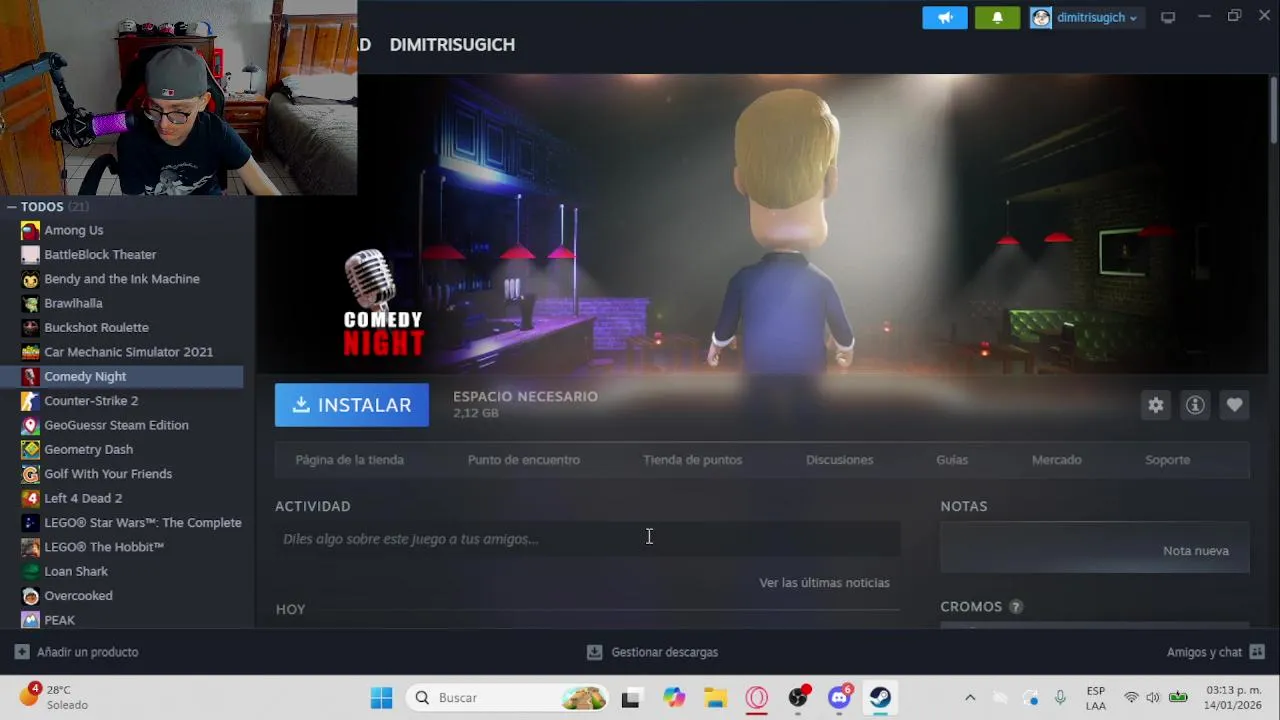Add Comedy Night to favorites heart
This screenshot has height=720, width=1280.
pyautogui.click(x=1234, y=405)
